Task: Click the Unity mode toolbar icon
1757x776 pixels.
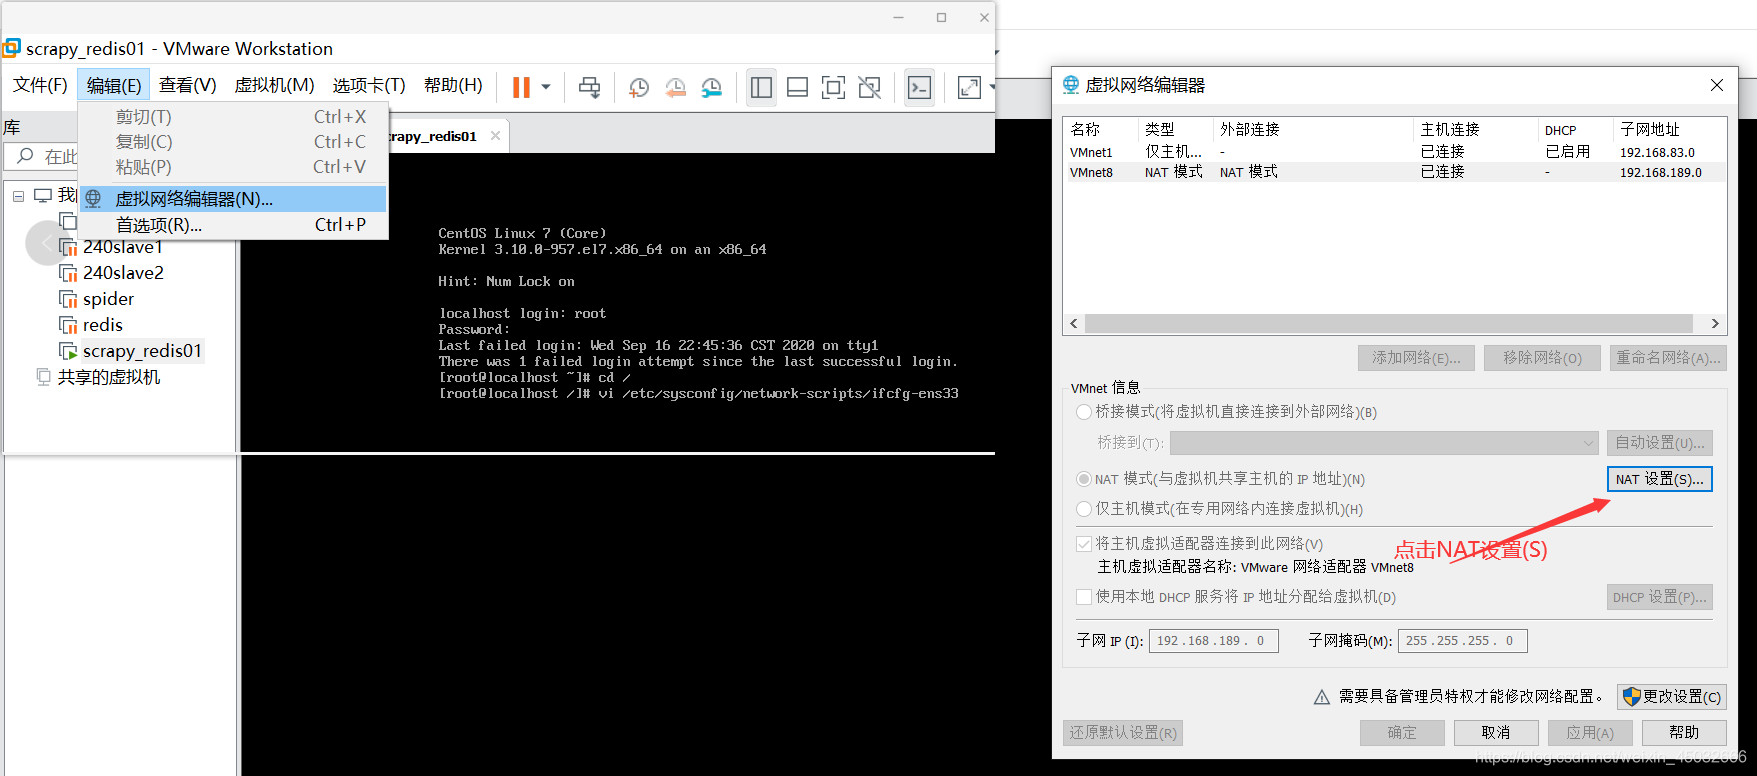Action: pos(870,87)
